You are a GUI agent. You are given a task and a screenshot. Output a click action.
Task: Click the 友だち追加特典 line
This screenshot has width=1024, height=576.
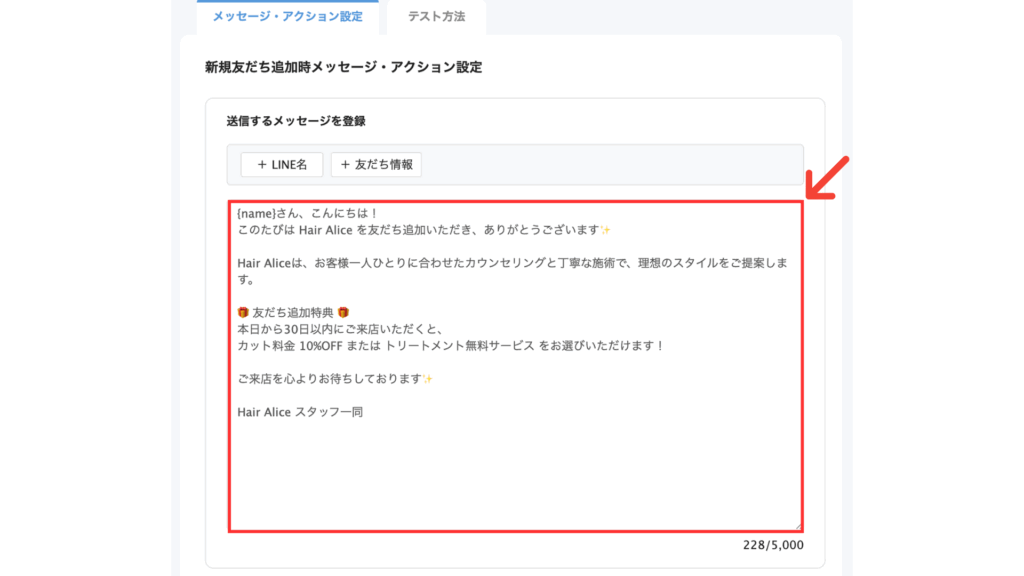[293, 312]
